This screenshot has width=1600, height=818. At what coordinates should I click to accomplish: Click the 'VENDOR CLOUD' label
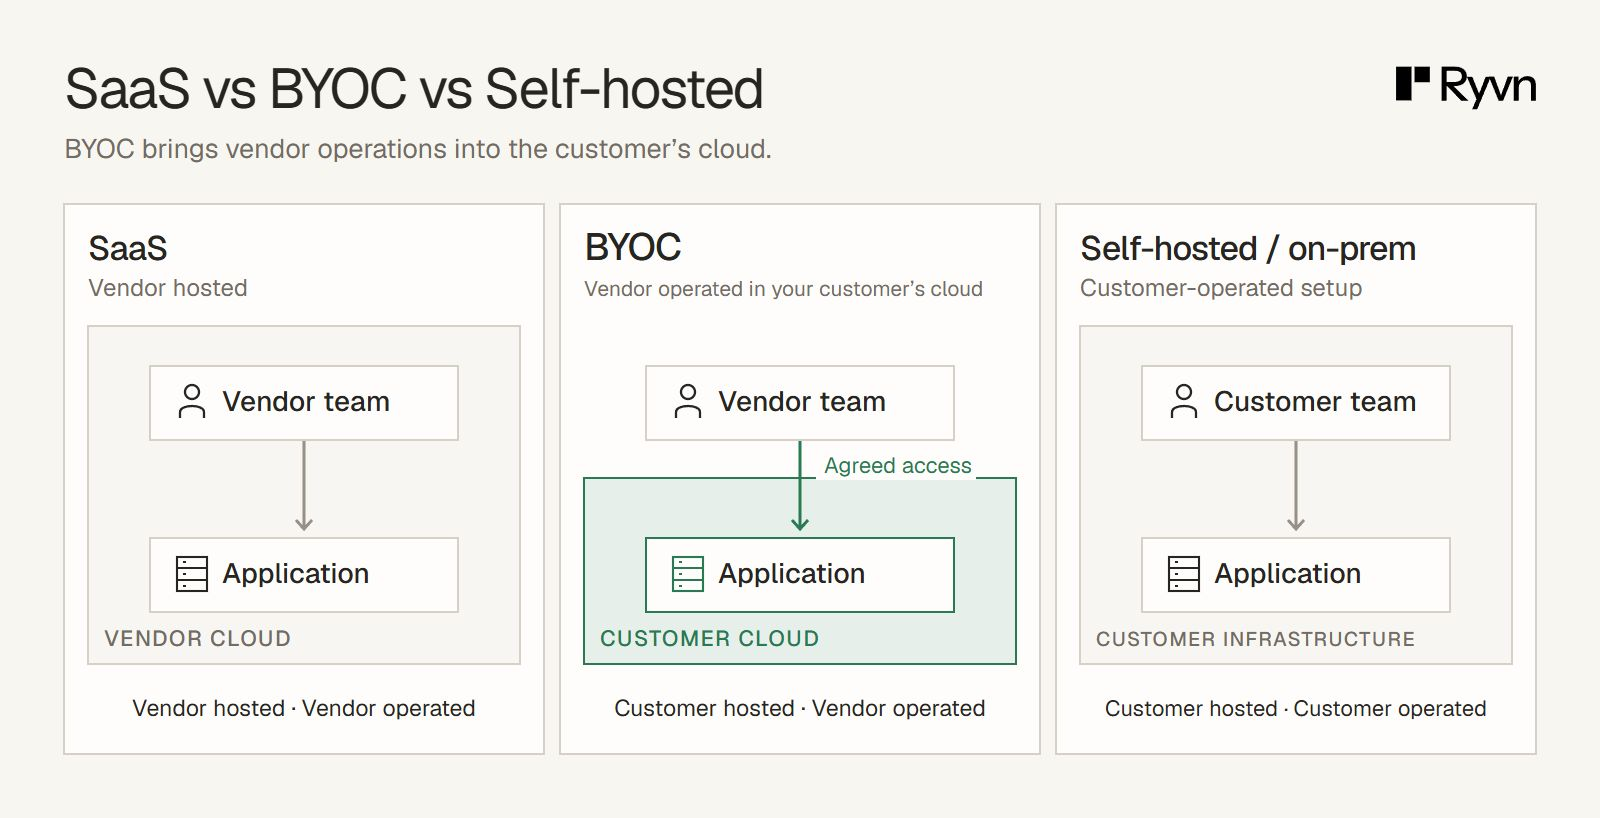pos(198,638)
